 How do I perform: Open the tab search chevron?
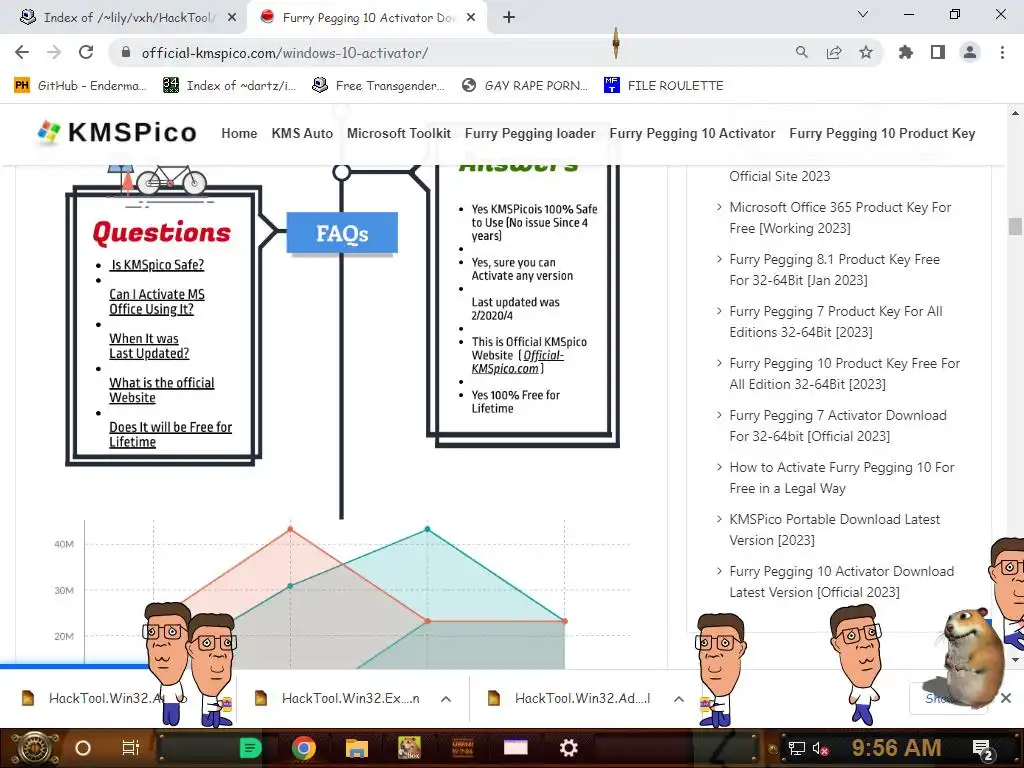tap(863, 14)
